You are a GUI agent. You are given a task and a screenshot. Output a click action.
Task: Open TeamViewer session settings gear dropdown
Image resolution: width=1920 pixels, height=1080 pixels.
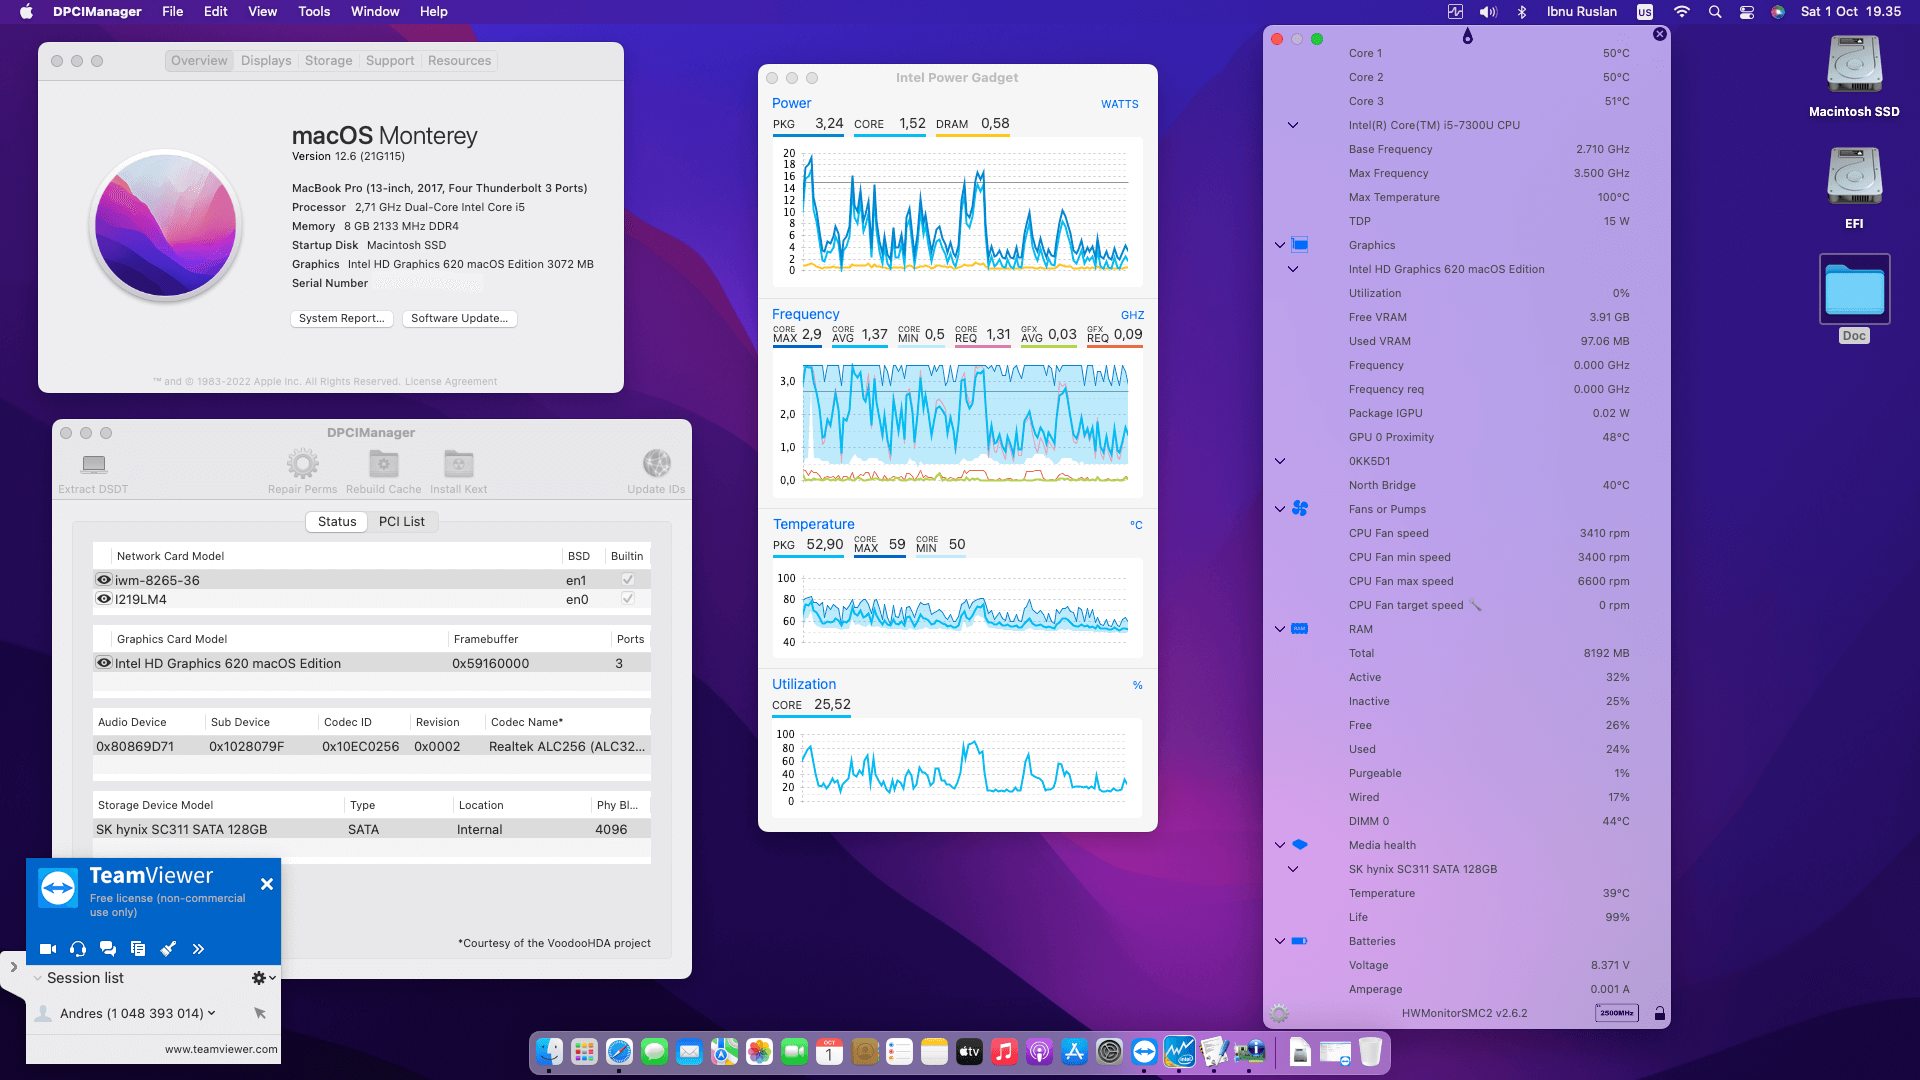click(263, 978)
